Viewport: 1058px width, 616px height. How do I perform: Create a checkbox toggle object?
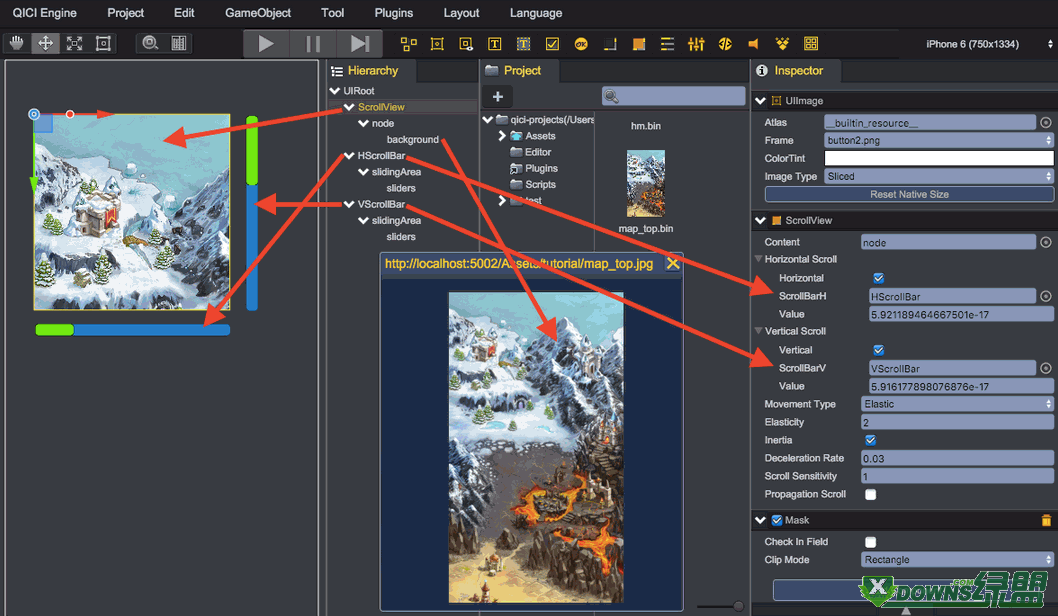pos(552,44)
